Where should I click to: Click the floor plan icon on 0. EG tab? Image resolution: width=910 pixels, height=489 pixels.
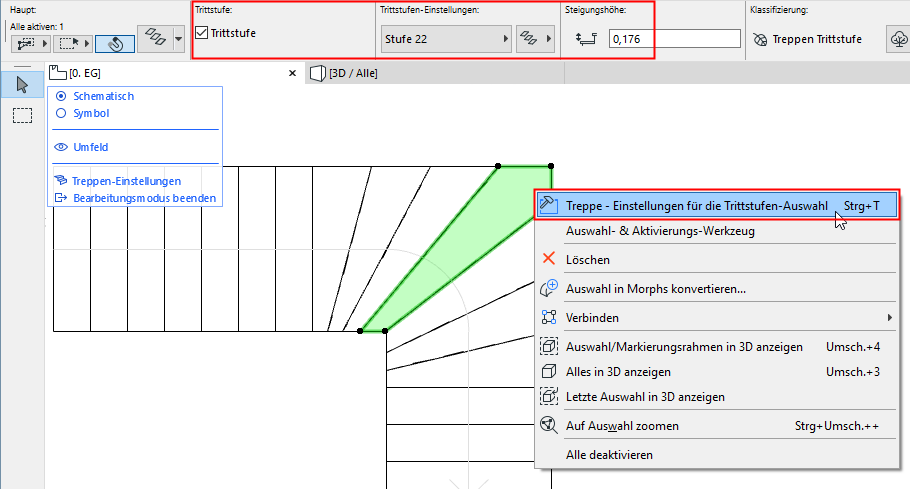tap(57, 73)
